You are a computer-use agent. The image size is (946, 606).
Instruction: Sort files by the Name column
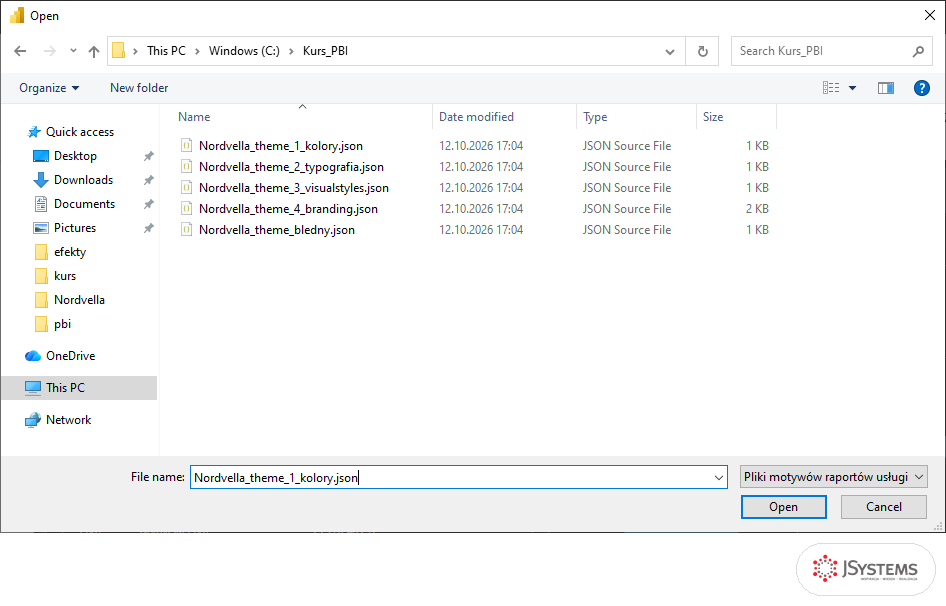coord(194,117)
